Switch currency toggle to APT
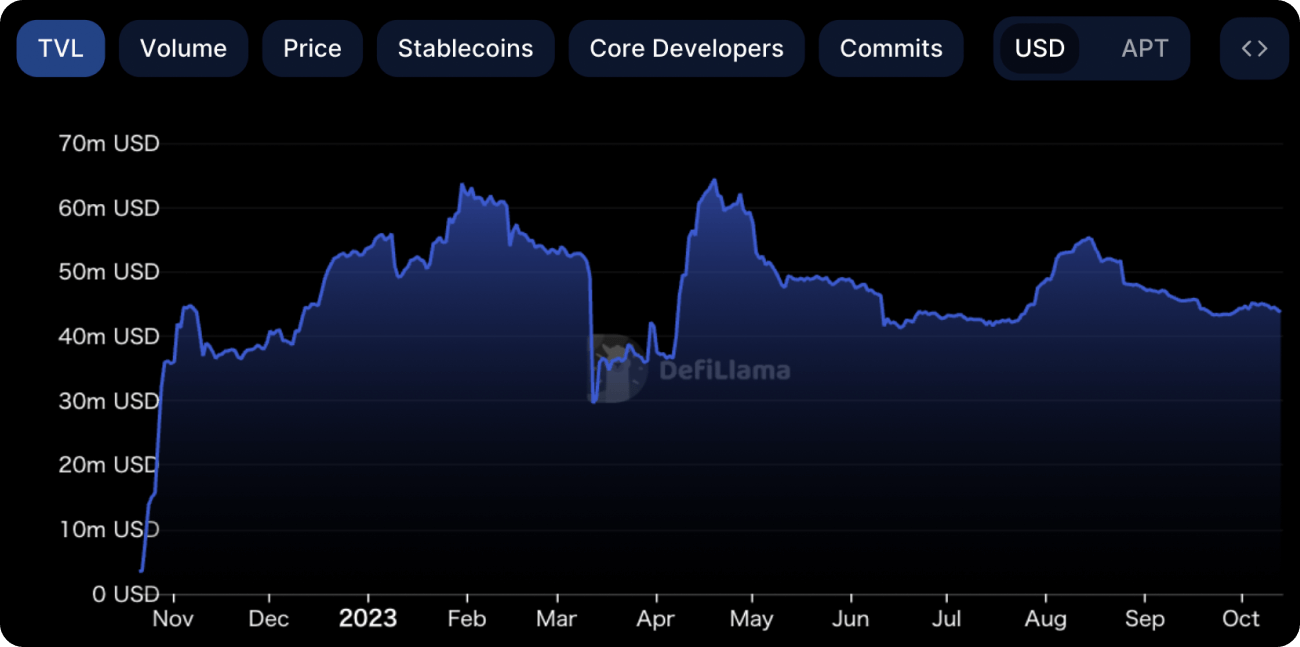This screenshot has width=1300, height=647. point(1144,48)
